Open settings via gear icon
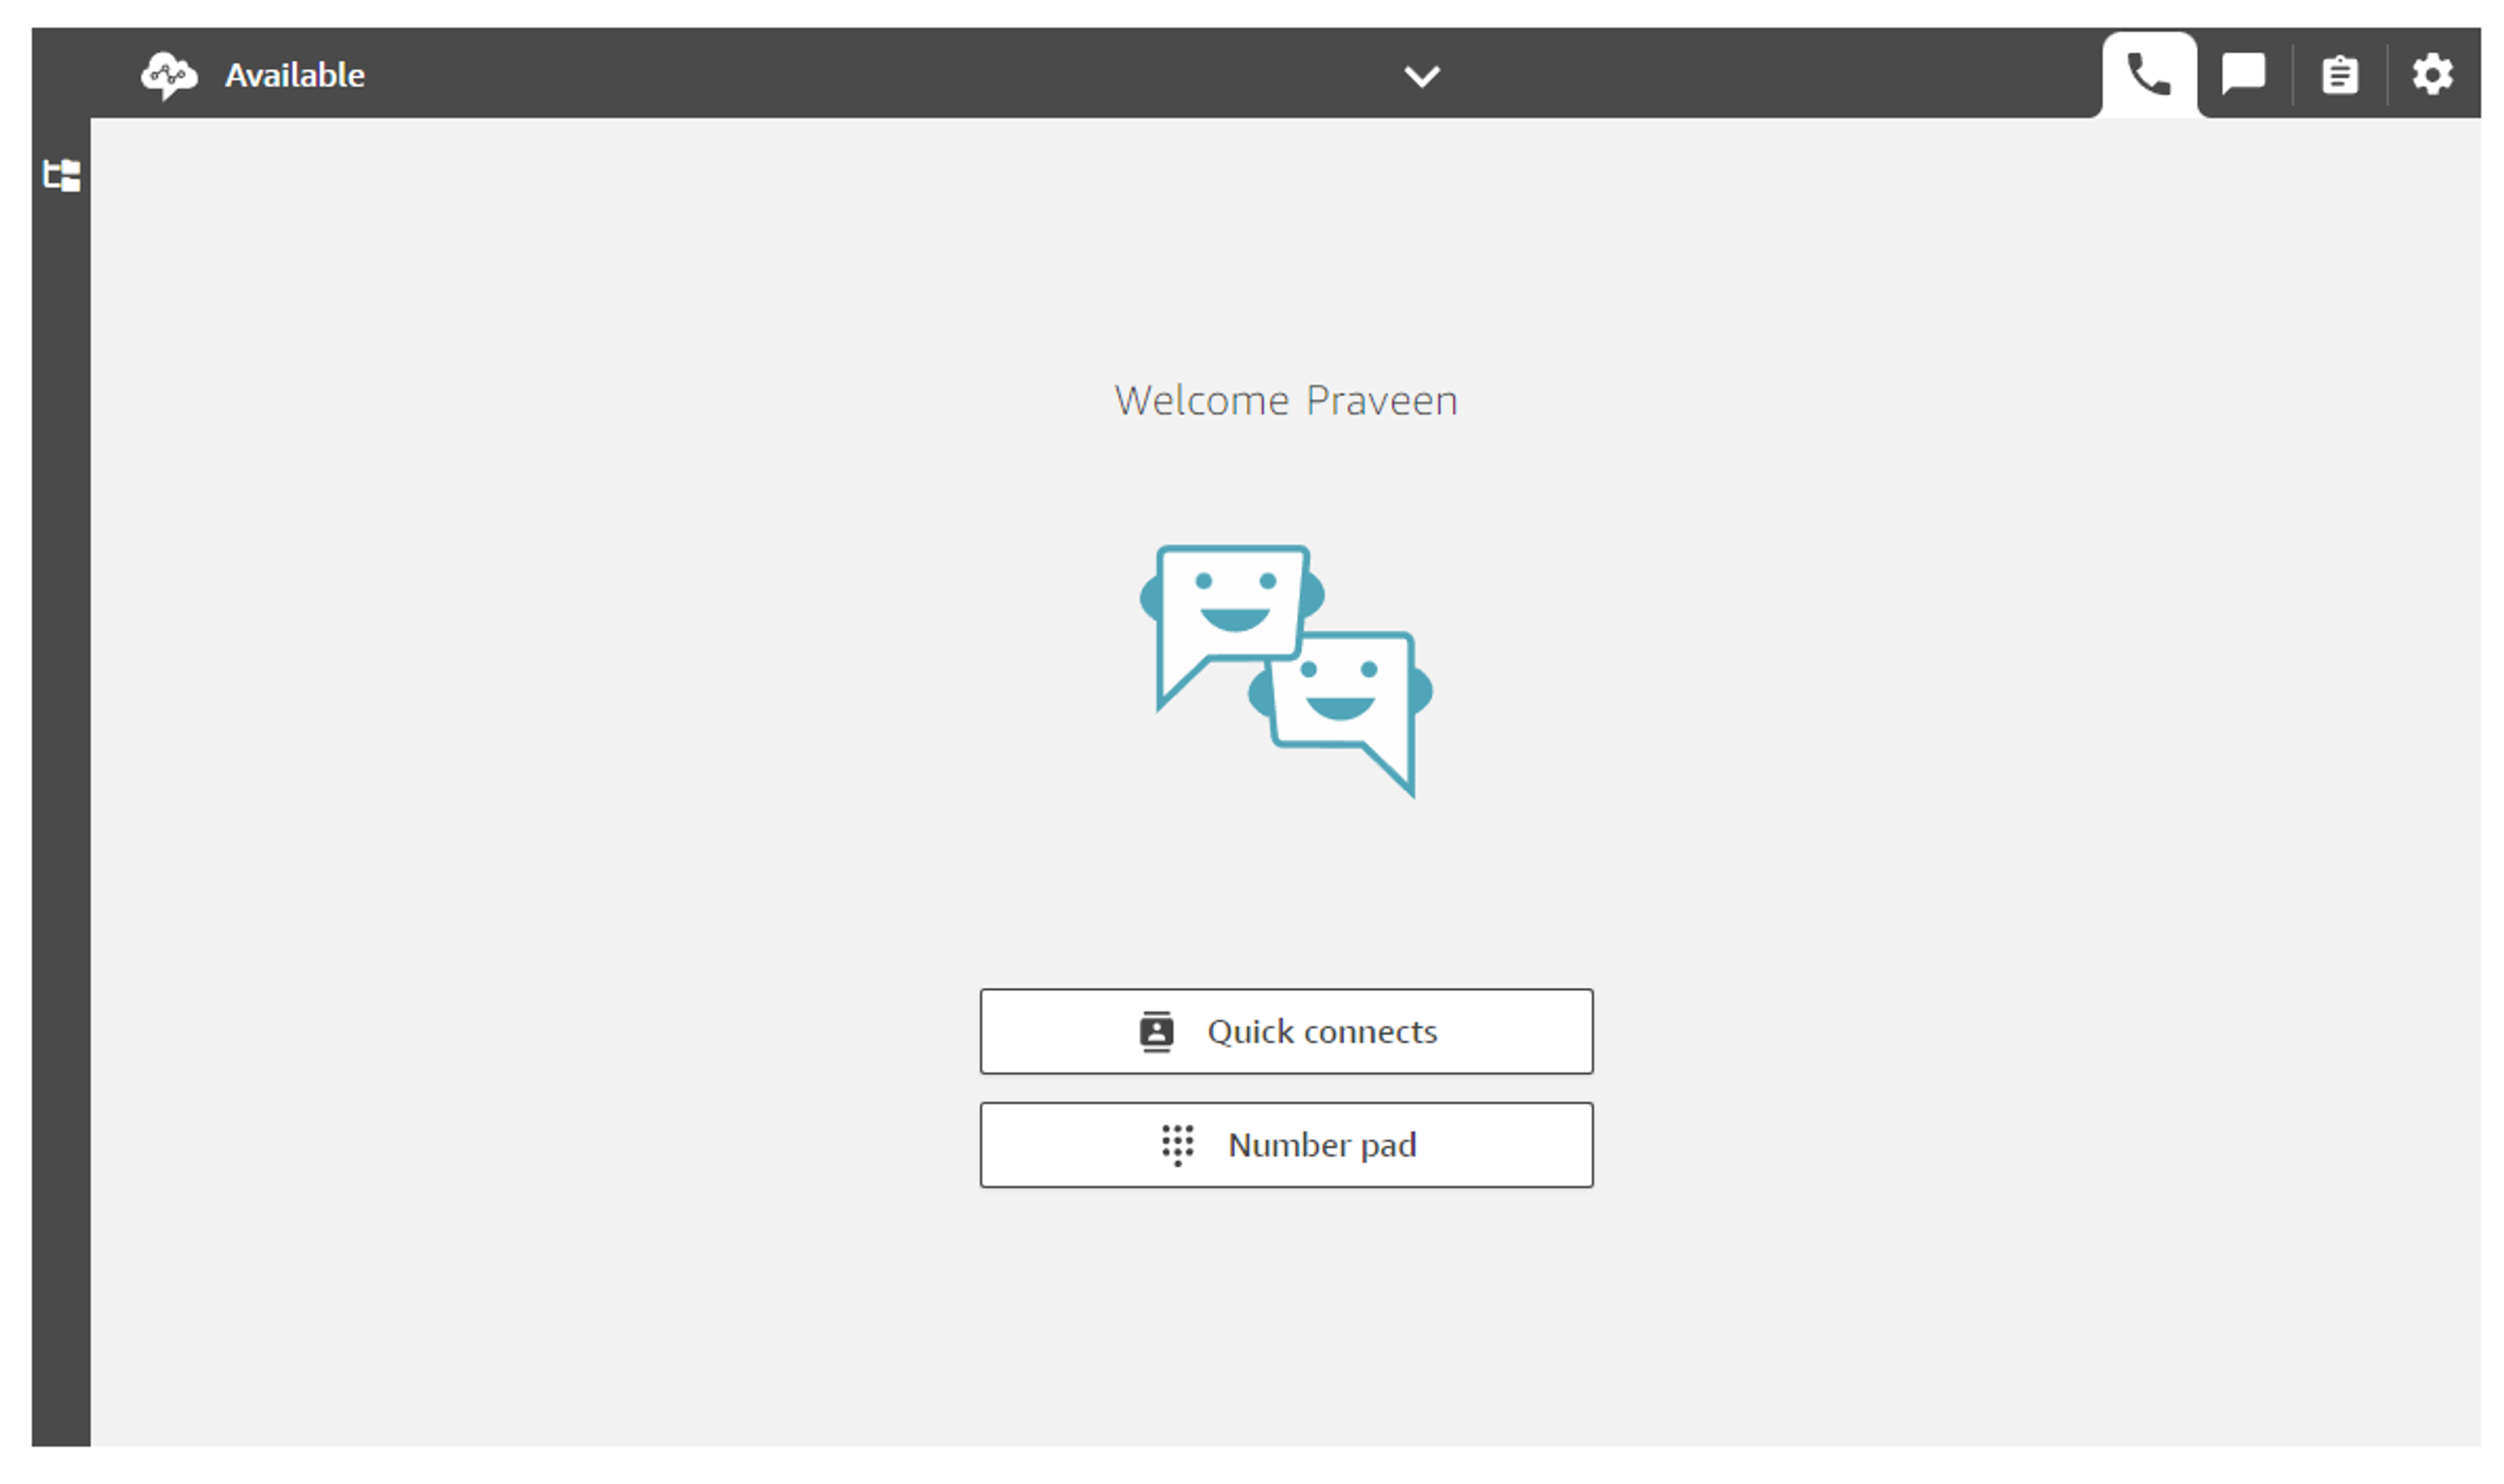Image resolution: width=2504 pixels, height=1484 pixels. click(x=2432, y=75)
